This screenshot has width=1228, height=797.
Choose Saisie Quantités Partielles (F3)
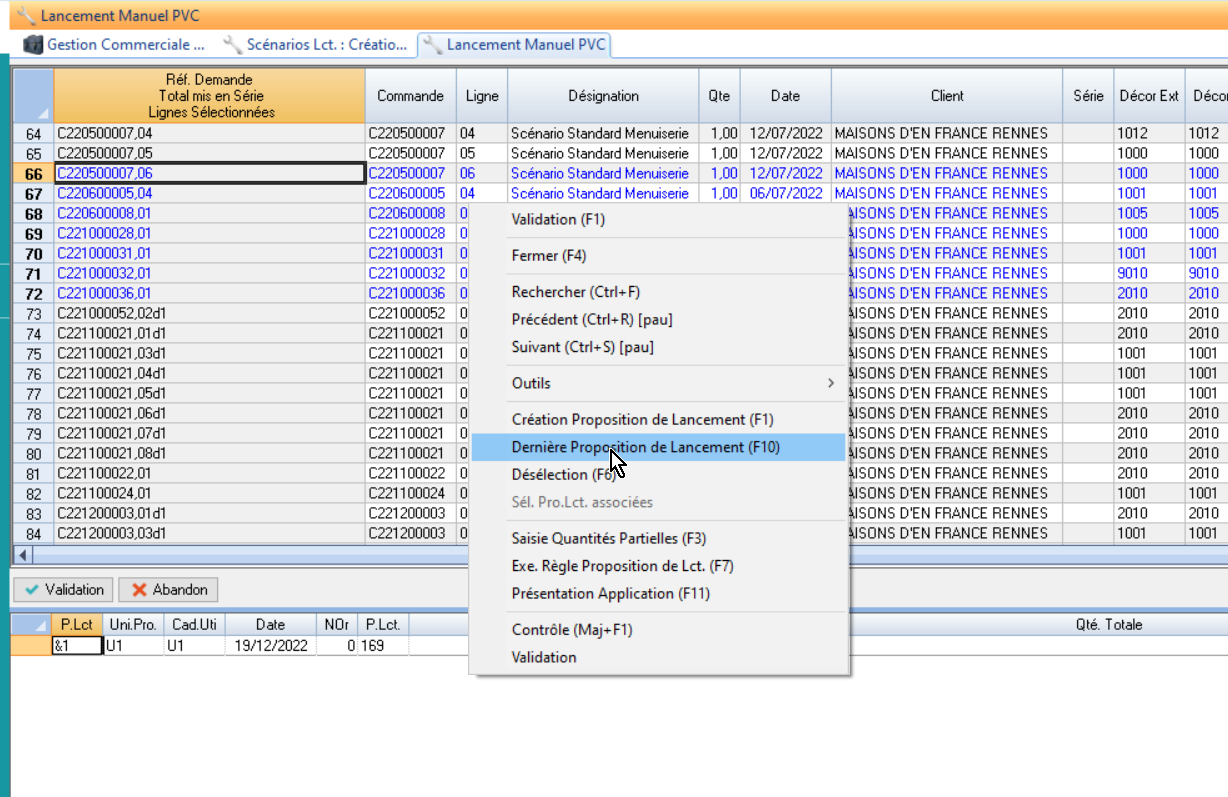pyautogui.click(x=608, y=538)
